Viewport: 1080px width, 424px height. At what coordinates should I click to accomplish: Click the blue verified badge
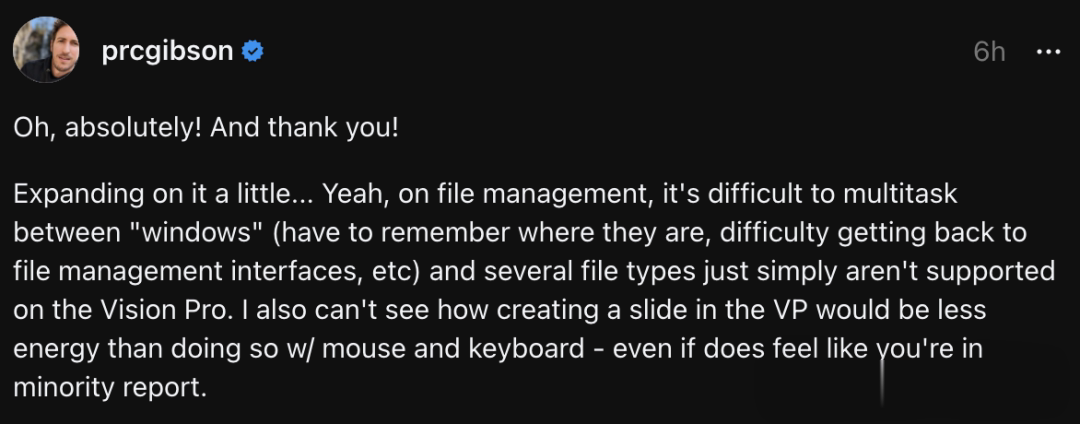[x=254, y=51]
